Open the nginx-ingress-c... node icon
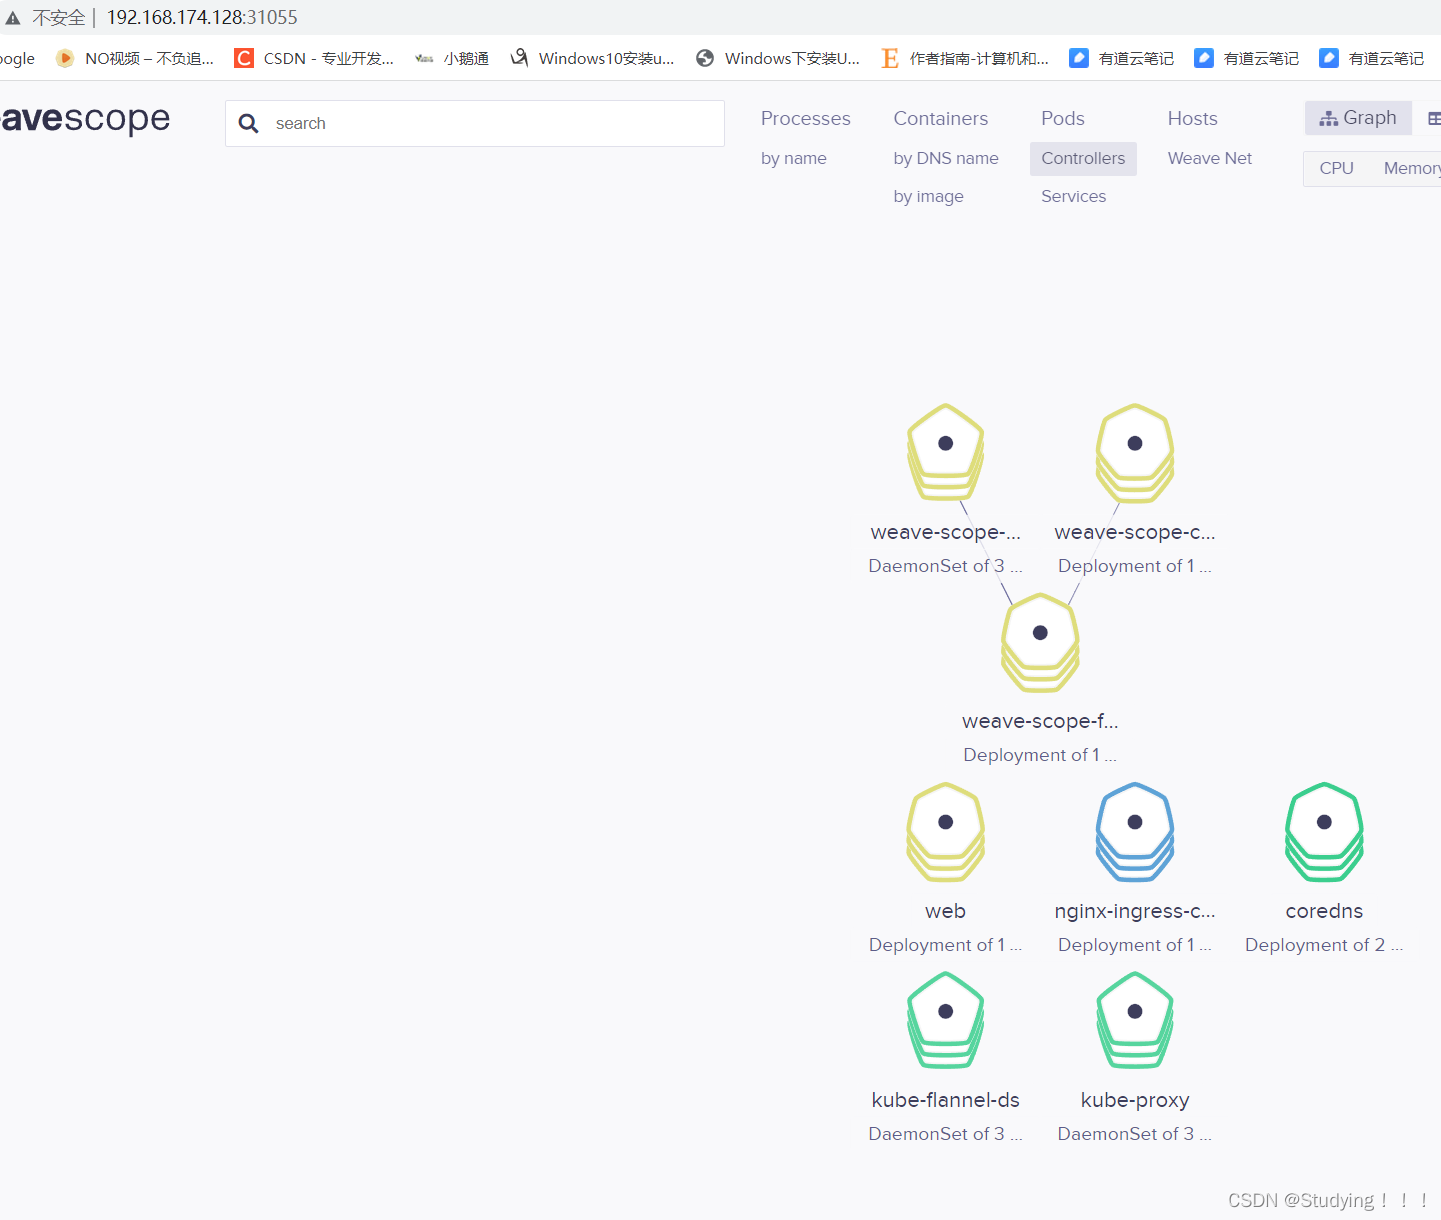Viewport: 1441px width, 1220px height. pyautogui.click(x=1134, y=831)
